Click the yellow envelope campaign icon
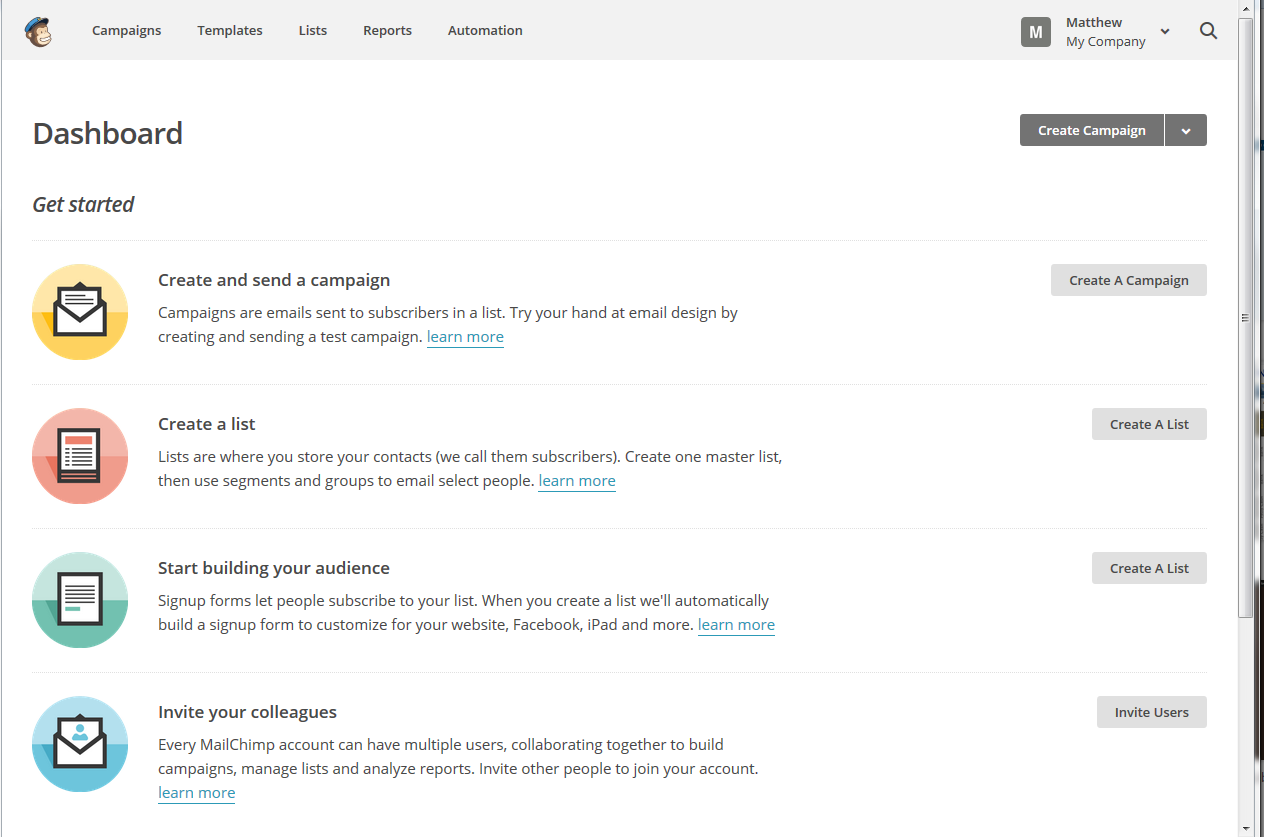The width and height of the screenshot is (1264, 837). 80,312
